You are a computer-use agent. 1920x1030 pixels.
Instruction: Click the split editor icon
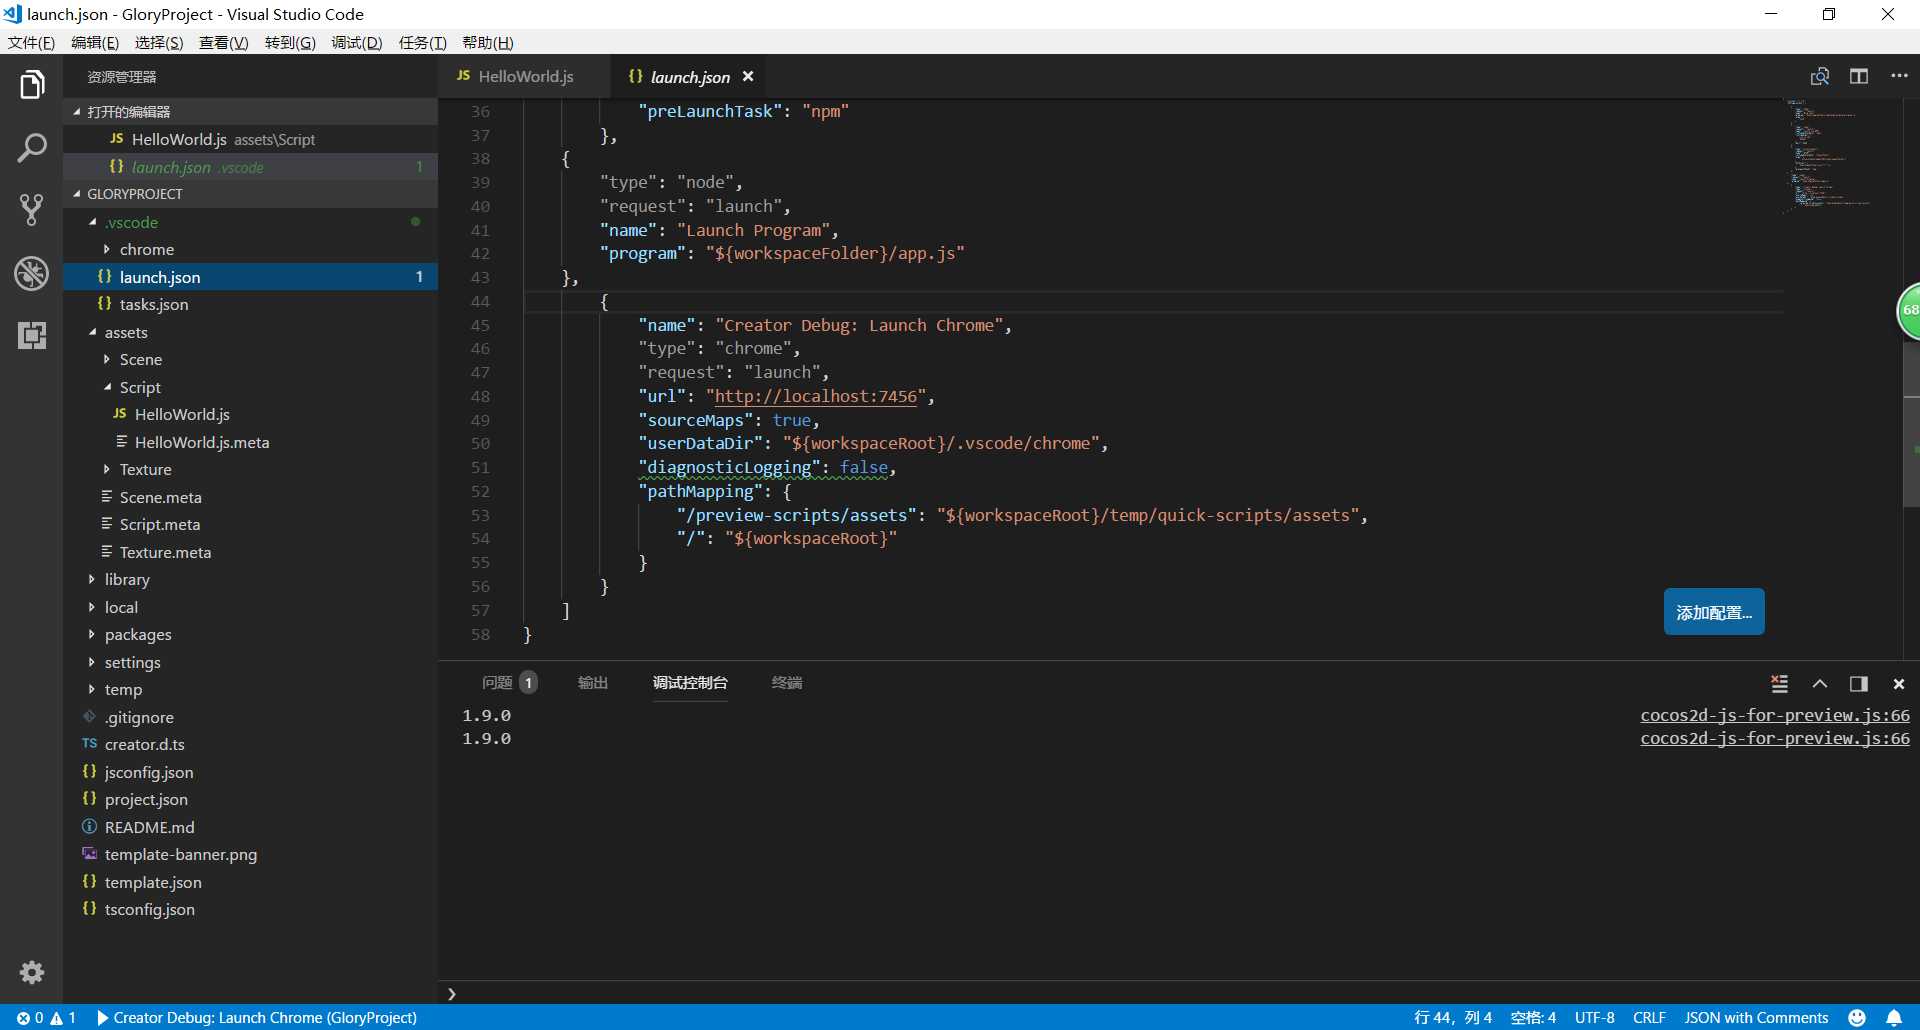[x=1859, y=76]
